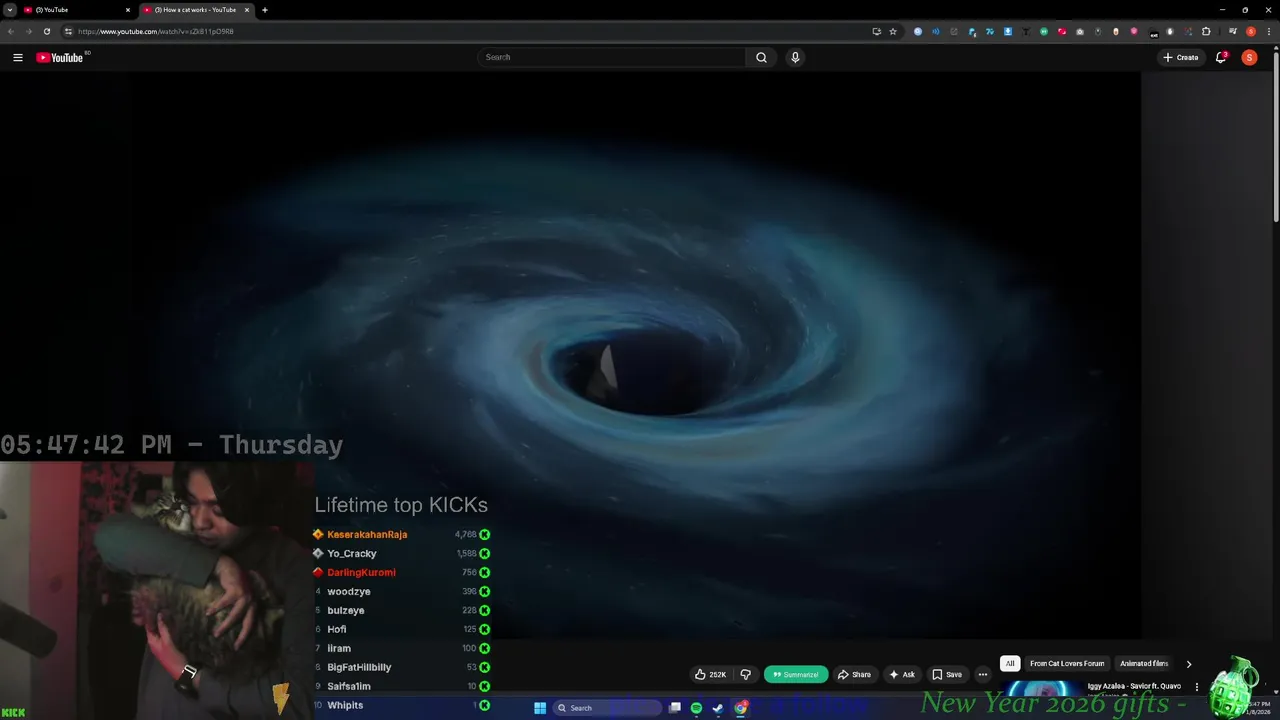Screen dimensions: 1280x720
Task: Open the options menu for the Iggy Azalea video
Action: point(1197,687)
